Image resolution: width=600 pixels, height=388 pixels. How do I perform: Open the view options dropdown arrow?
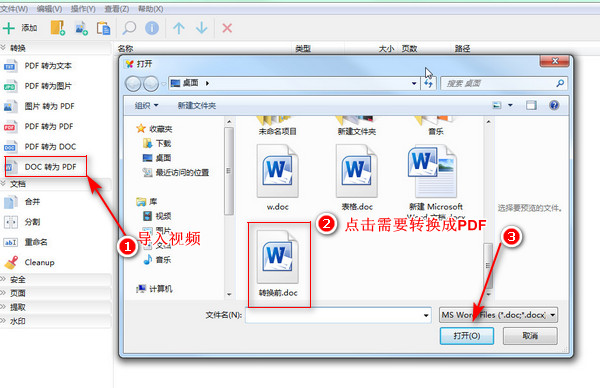click(x=510, y=105)
